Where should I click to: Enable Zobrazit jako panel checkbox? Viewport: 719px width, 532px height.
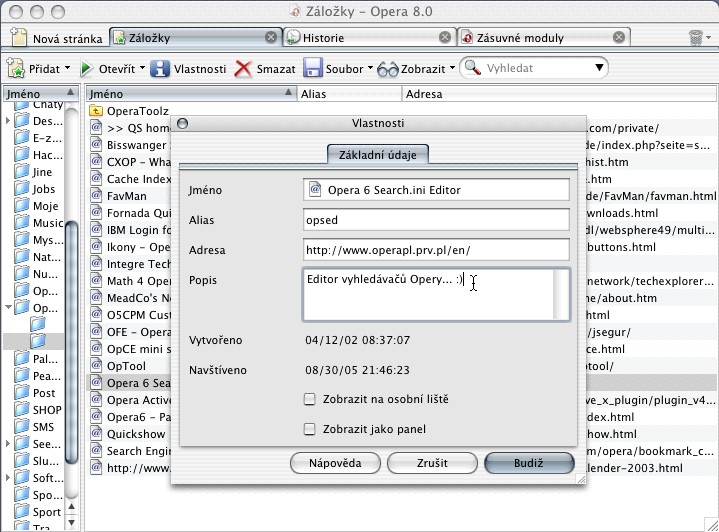(x=310, y=429)
